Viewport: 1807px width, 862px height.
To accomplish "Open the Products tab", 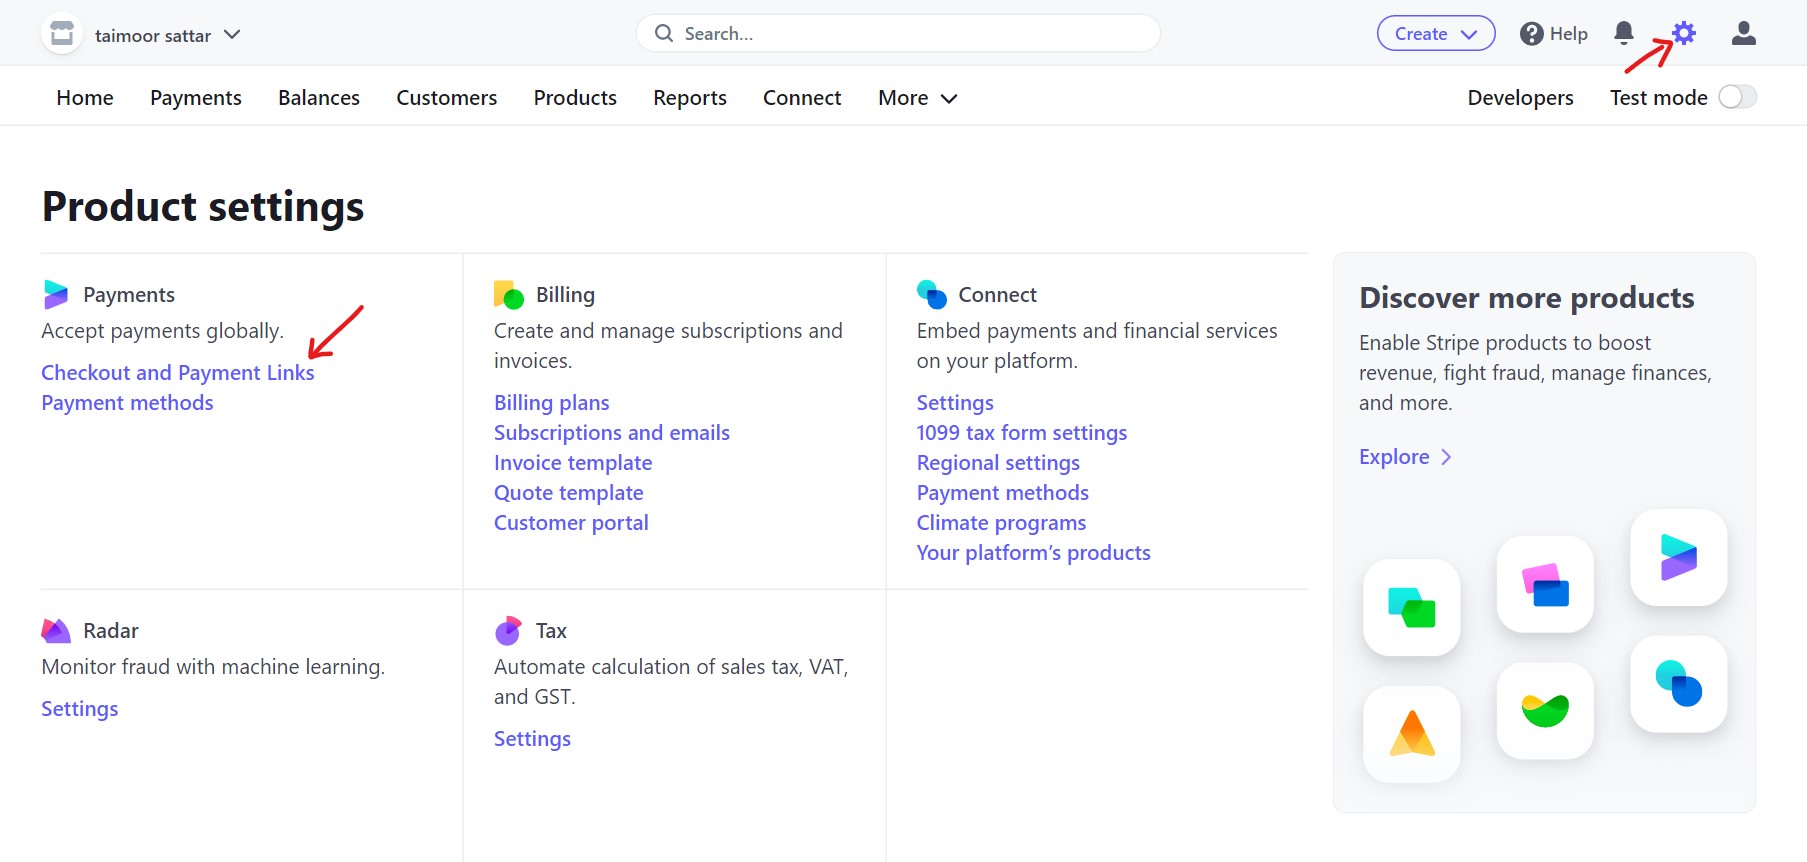I will click(x=575, y=98).
